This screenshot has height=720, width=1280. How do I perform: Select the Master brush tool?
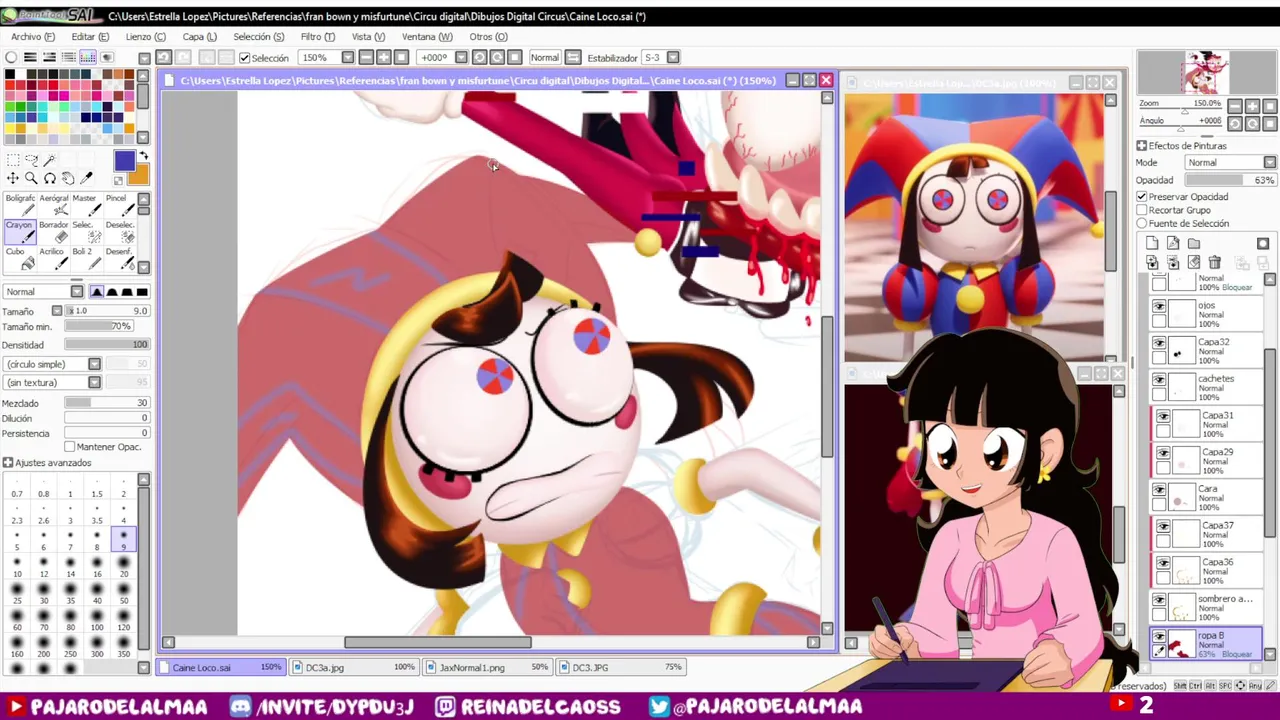(86, 204)
